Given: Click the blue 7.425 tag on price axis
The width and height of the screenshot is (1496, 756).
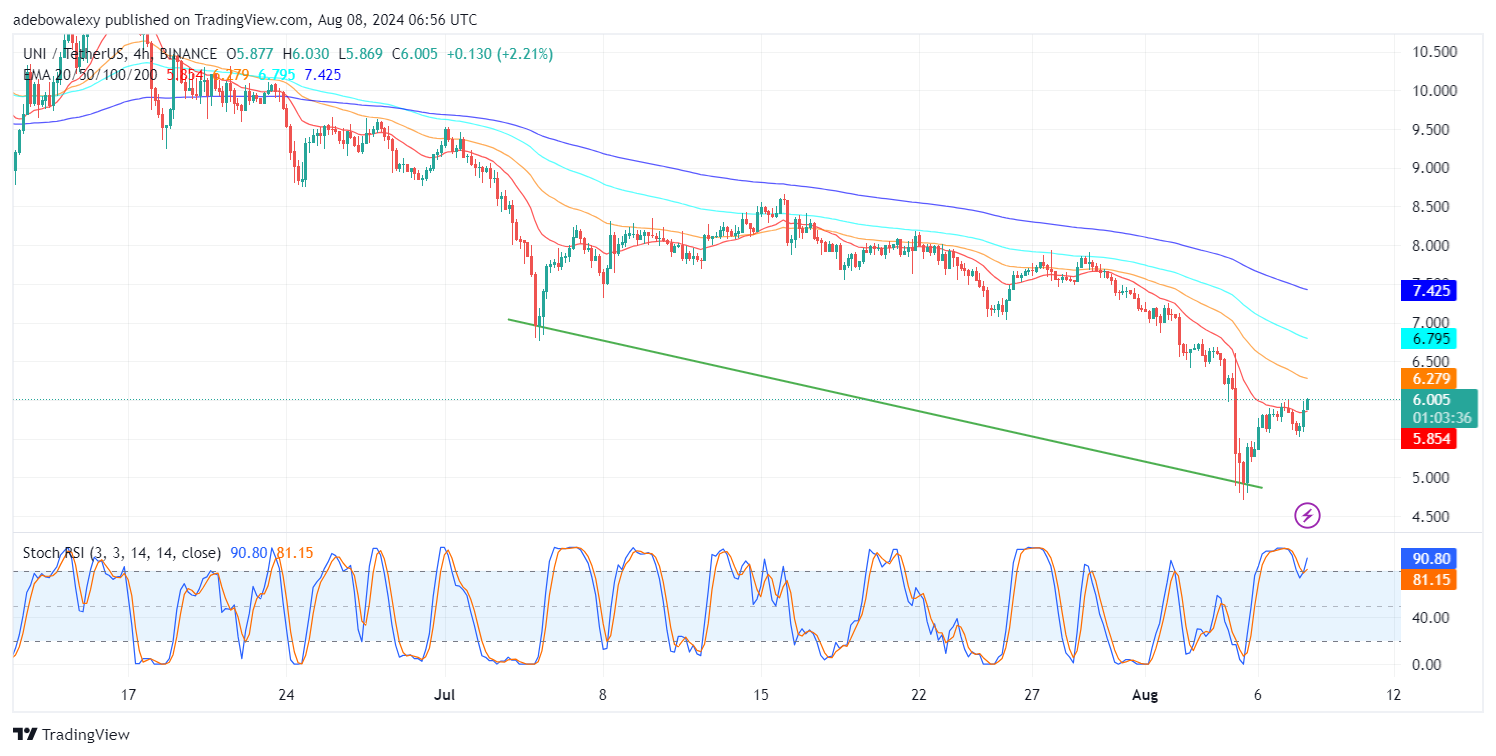Looking at the screenshot, I should pos(1429,291).
